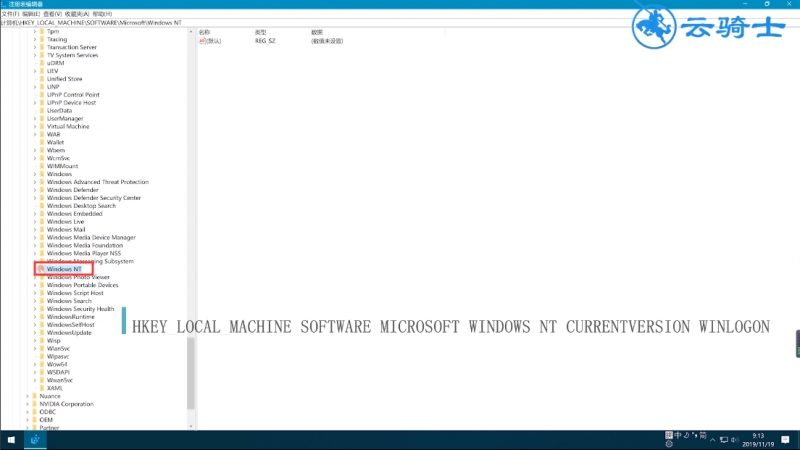
Task: Click the UserData folder icon
Action: point(42,110)
